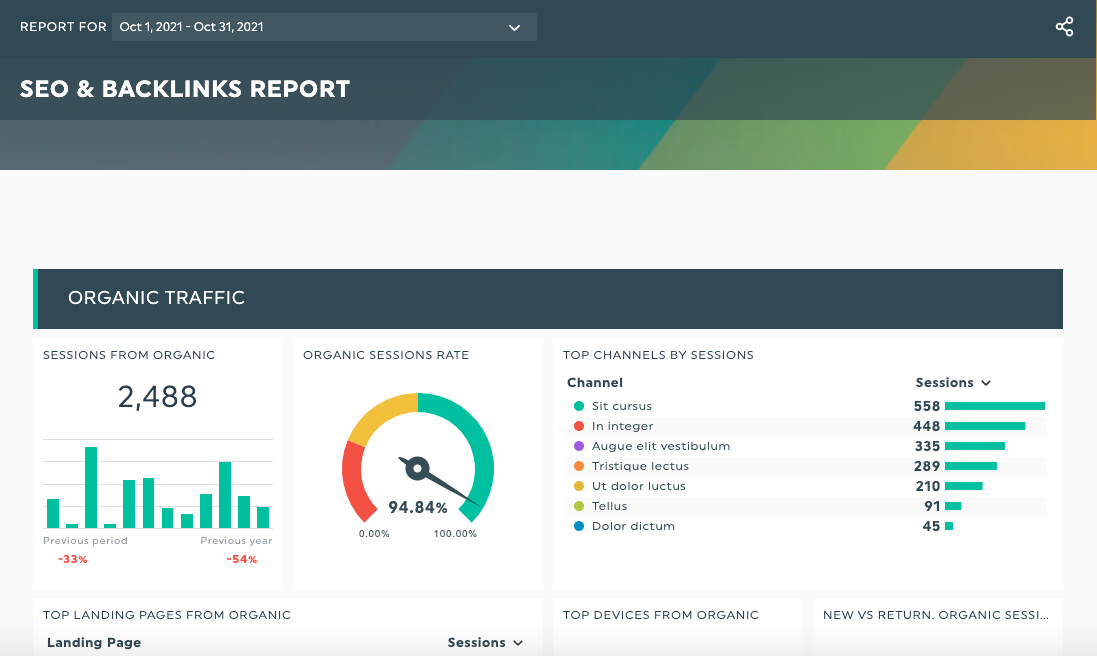Screen dimensions: 1097x656
Task: Click the -33% previous period change
Action: coord(73,559)
